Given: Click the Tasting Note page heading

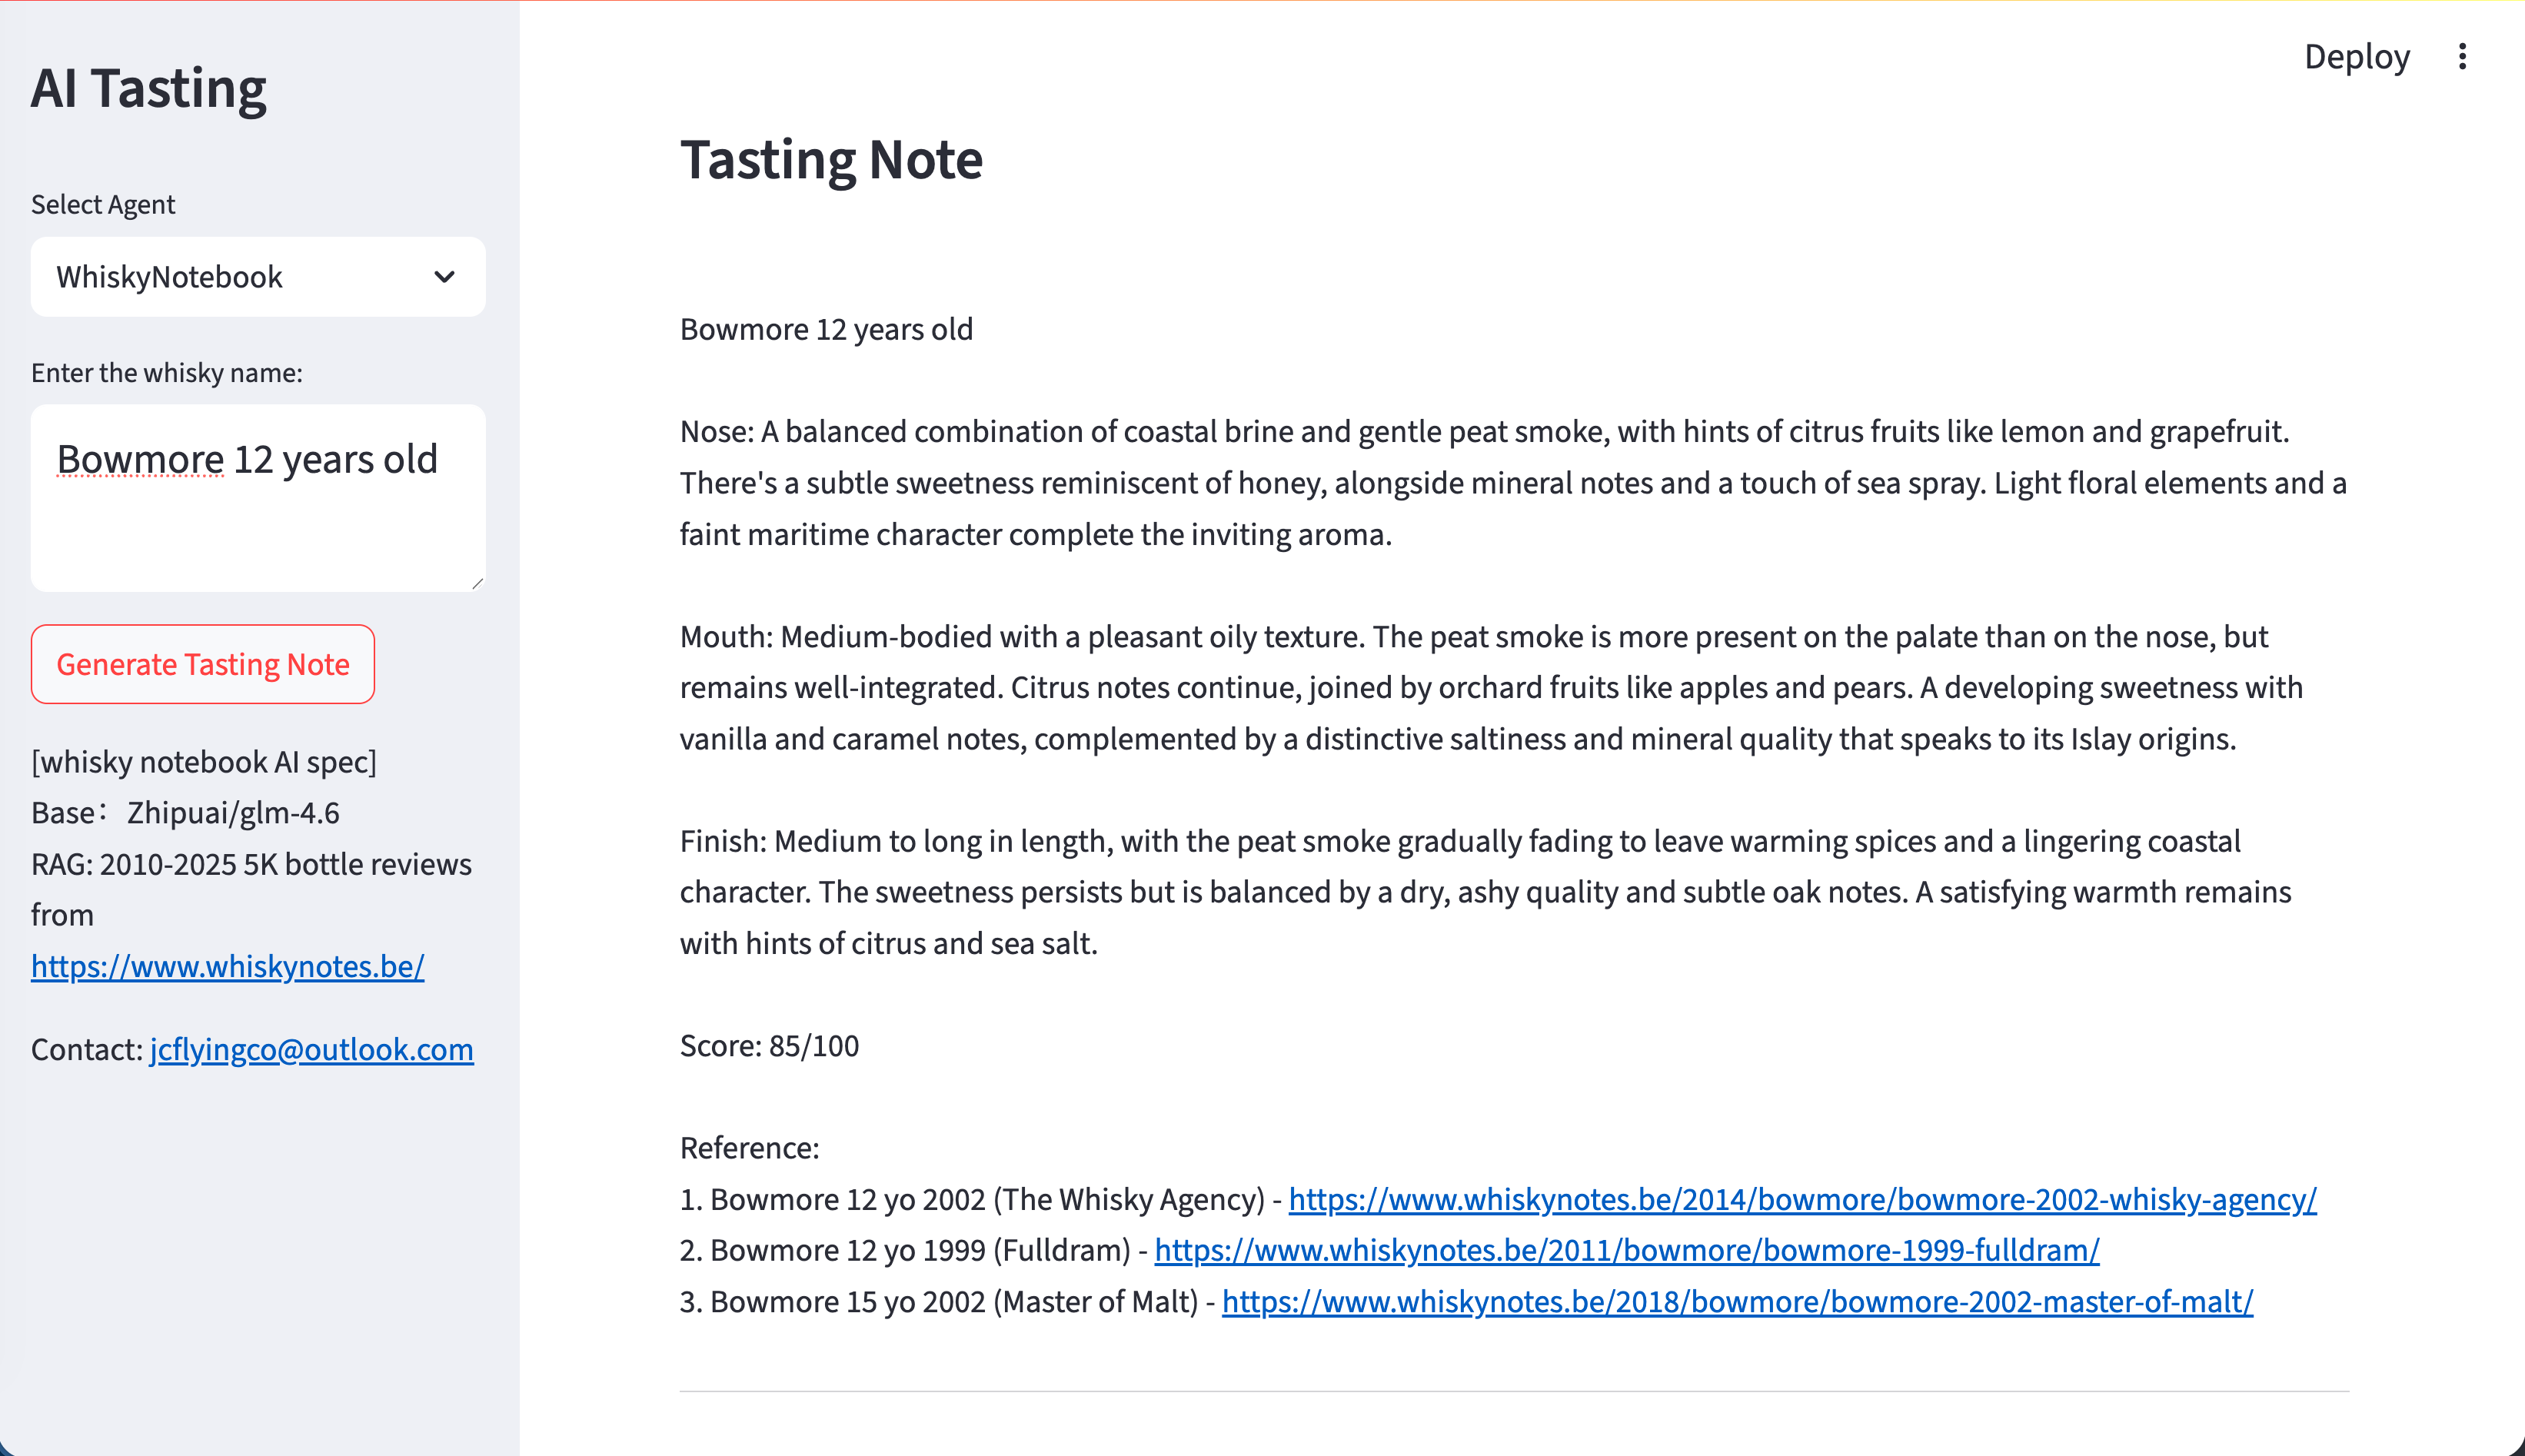Looking at the screenshot, I should 831,159.
